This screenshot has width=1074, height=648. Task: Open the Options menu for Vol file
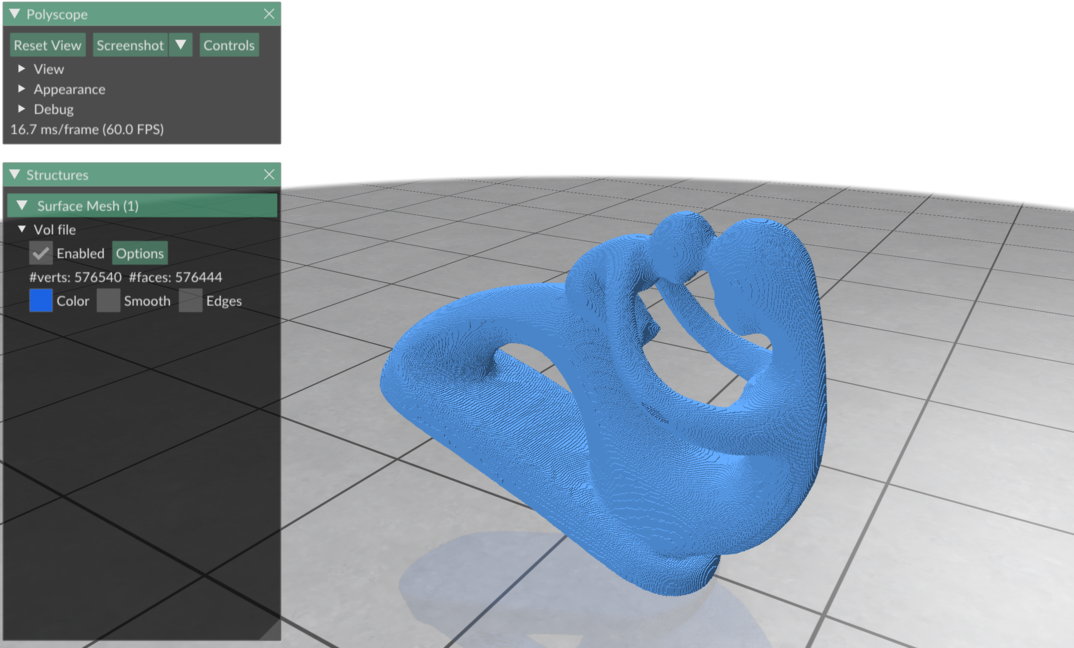coord(140,254)
